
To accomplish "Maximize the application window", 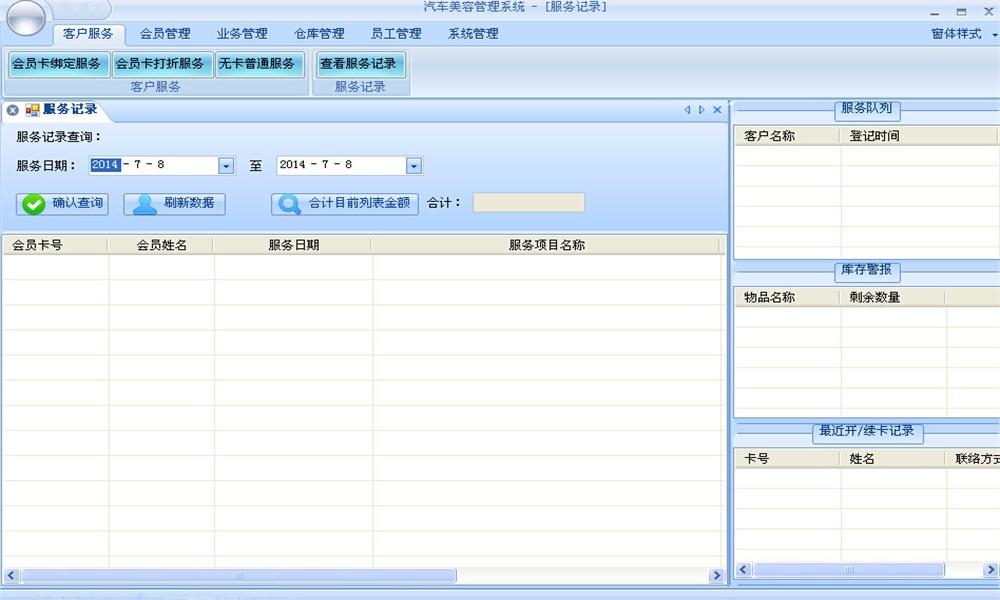I will pyautogui.click(x=962, y=11).
